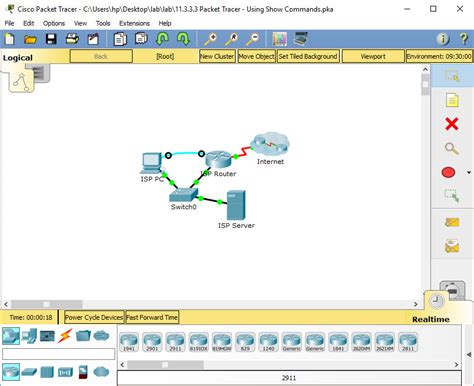Click the workspace horizontal scrollbar thumb
Viewport: 474px width, 386px height.
tap(47, 304)
